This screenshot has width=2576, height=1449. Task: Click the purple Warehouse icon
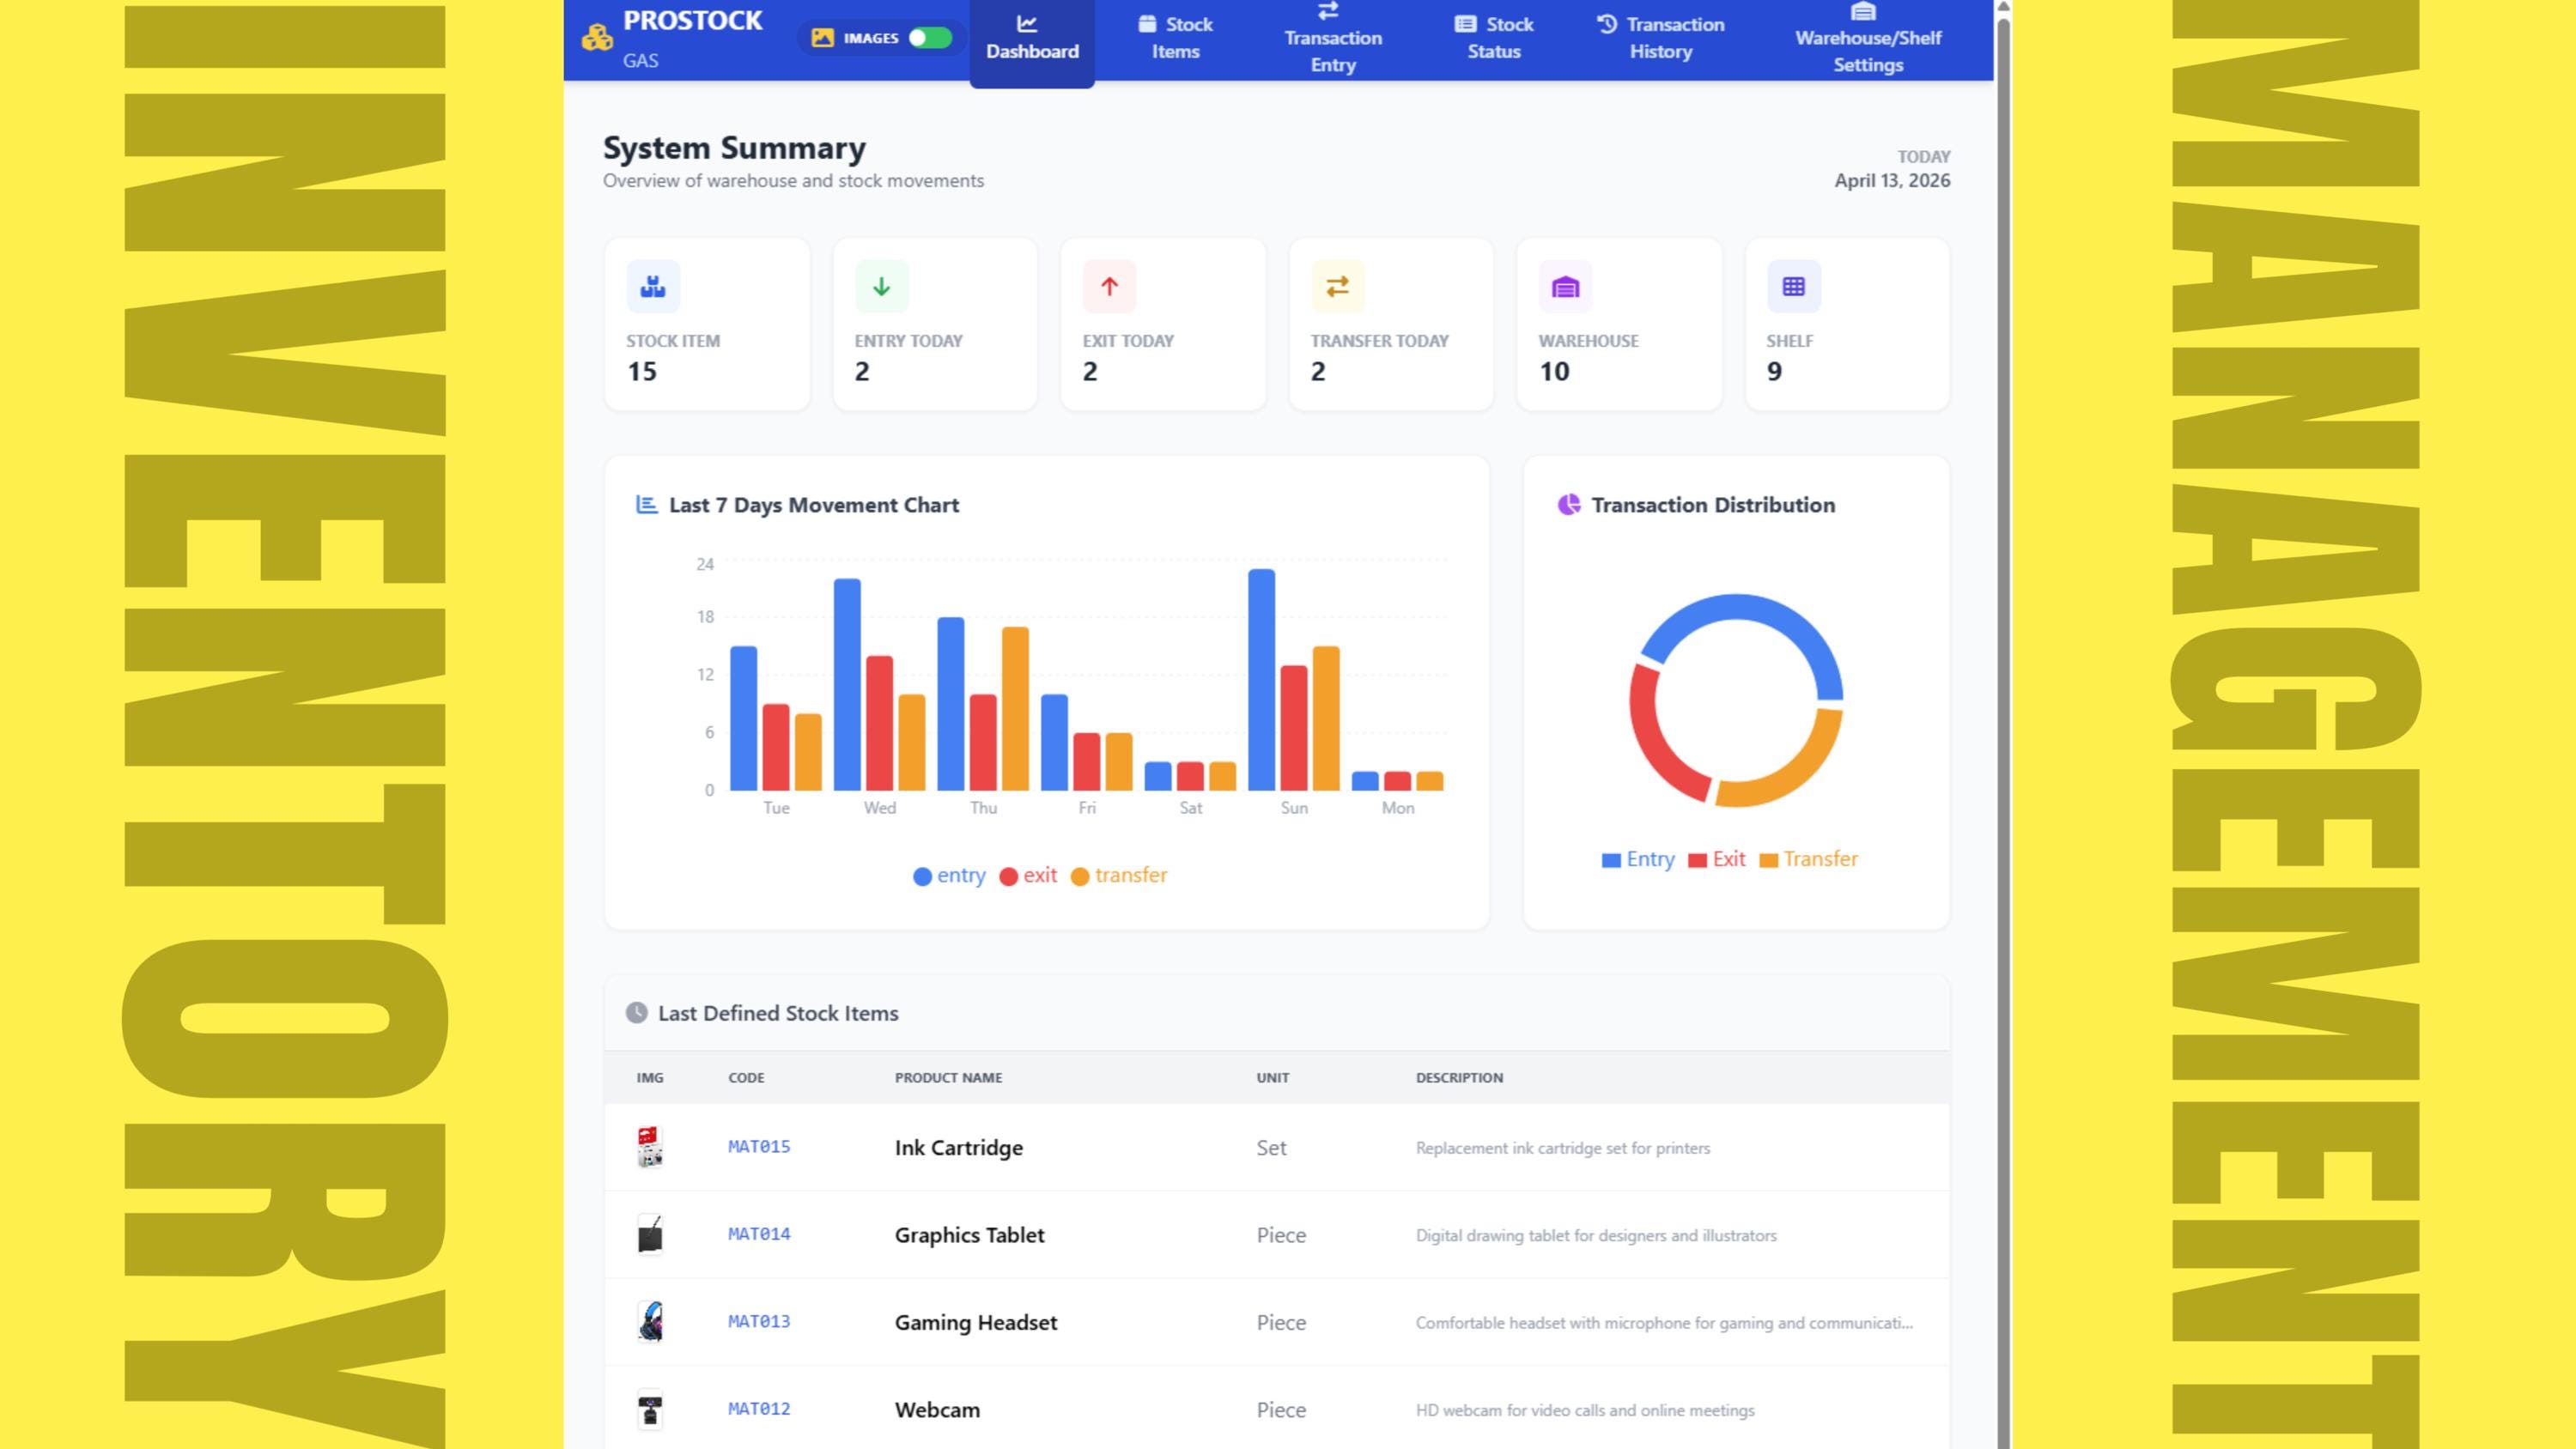1565,287
